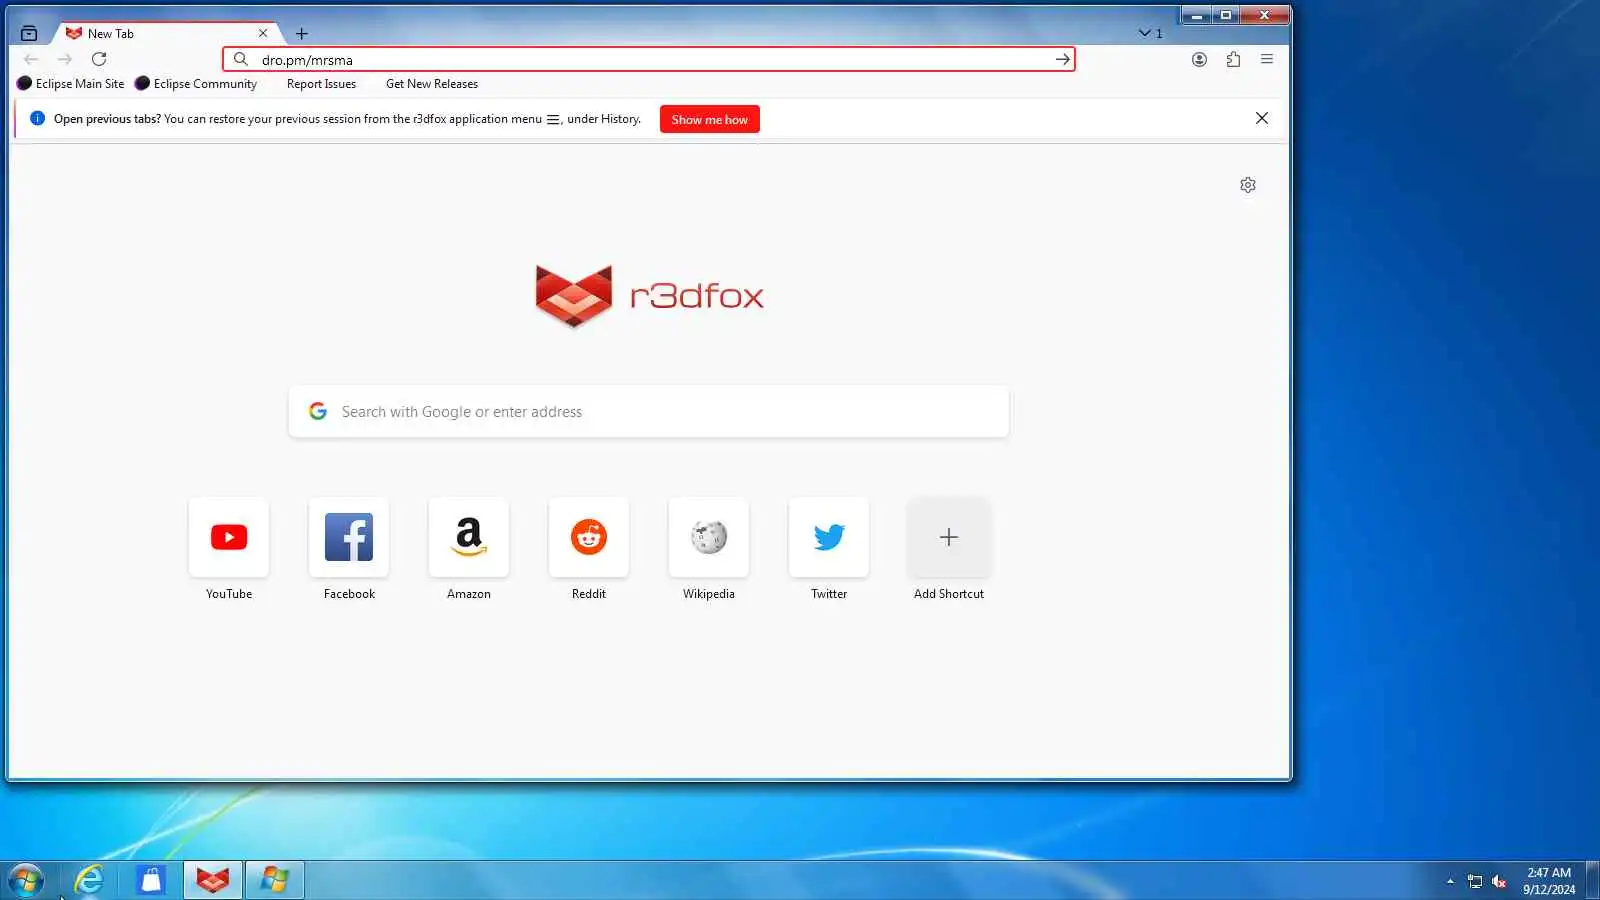This screenshot has height=900, width=1600.
Task: Click the address bar containing dro.pm/mrsma
Action: click(649, 59)
